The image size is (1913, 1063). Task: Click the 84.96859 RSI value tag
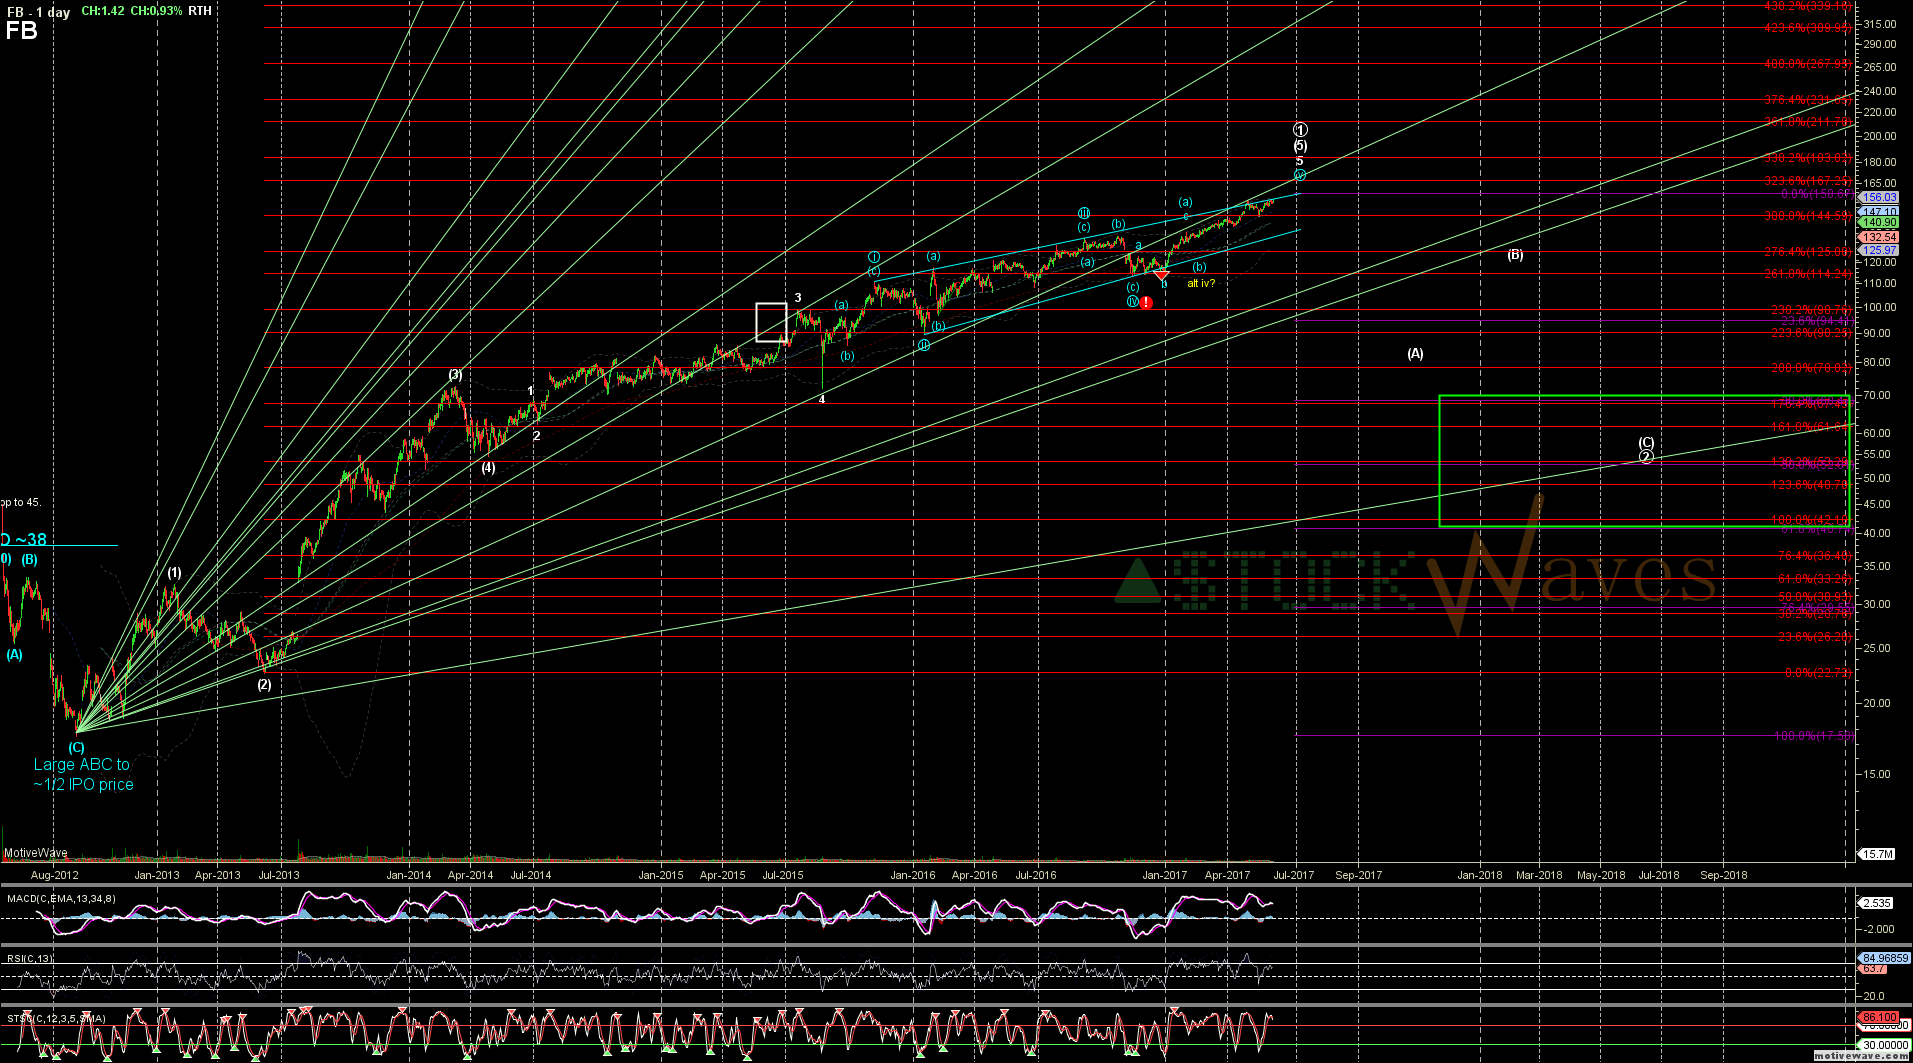[1885, 958]
